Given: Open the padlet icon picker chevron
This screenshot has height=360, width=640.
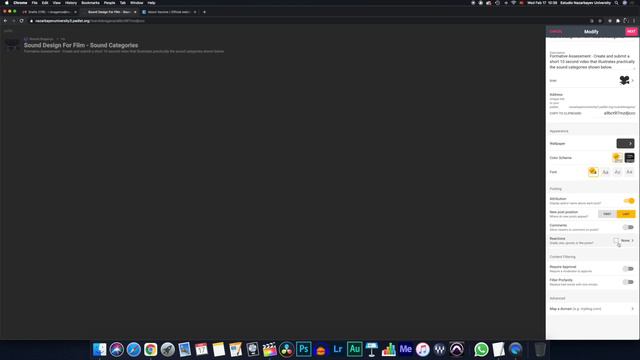Looking at the screenshot, I should tap(633, 80).
